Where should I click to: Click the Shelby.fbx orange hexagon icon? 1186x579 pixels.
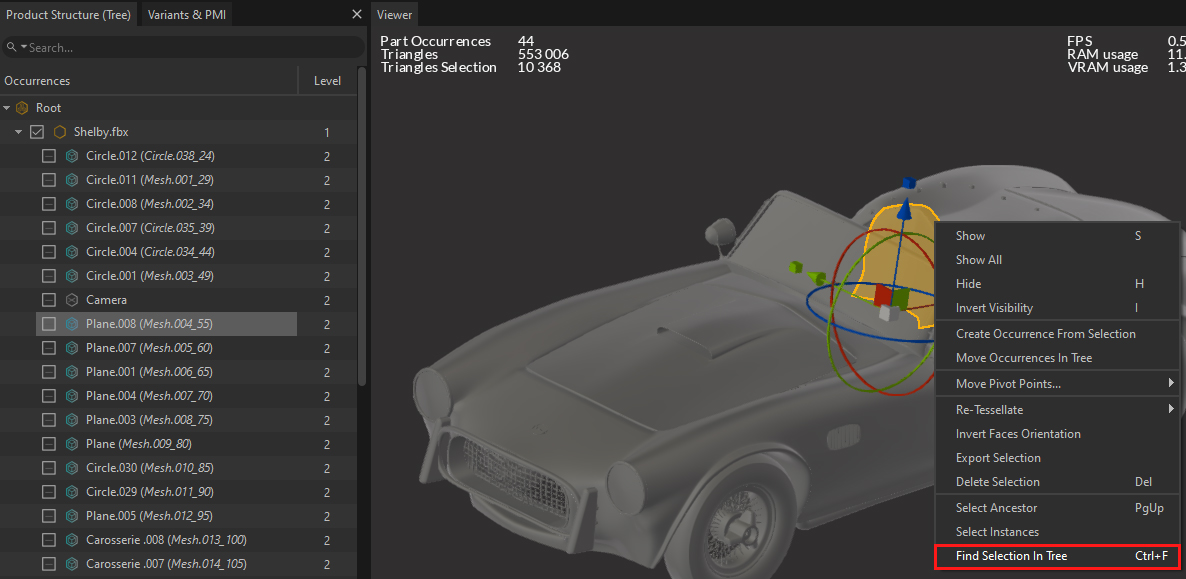point(60,132)
